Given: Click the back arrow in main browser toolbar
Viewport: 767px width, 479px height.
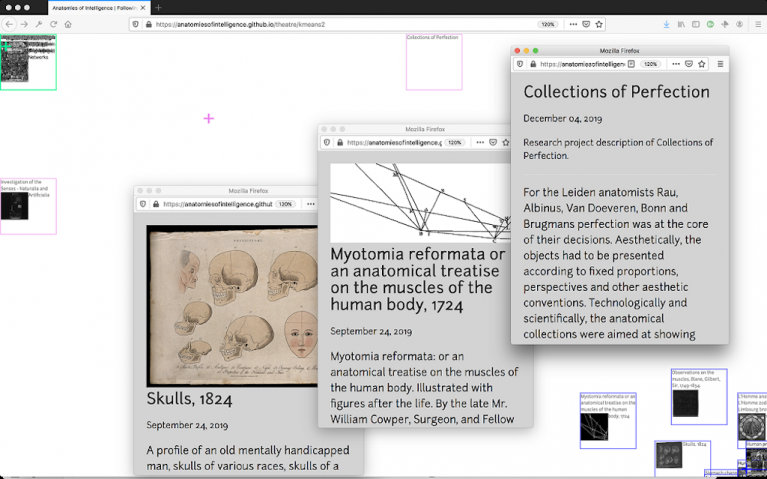Looking at the screenshot, I should pos(9,24).
